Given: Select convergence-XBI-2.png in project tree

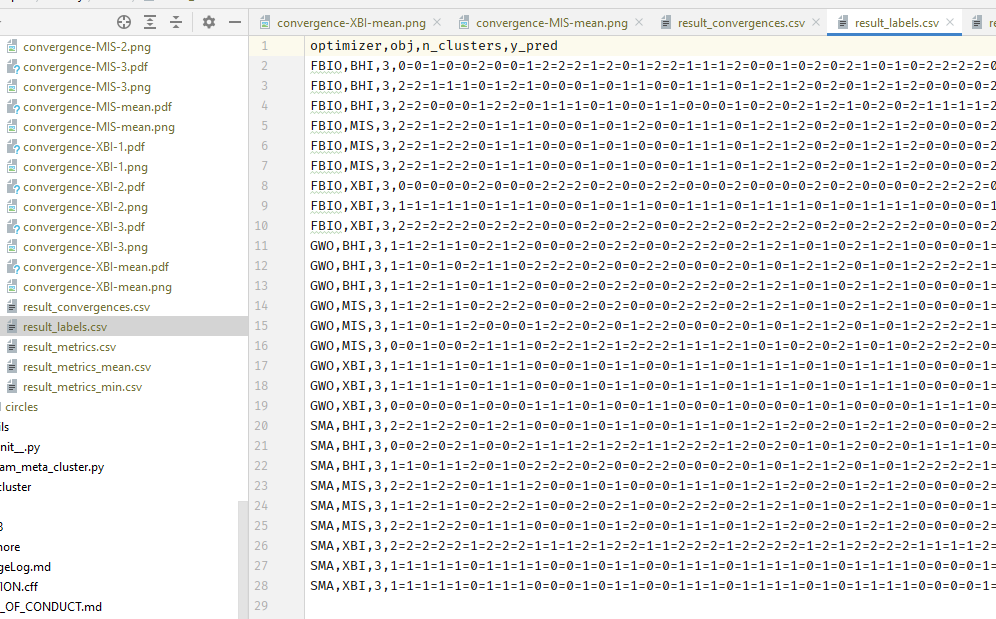Looking at the screenshot, I should coord(85,207).
